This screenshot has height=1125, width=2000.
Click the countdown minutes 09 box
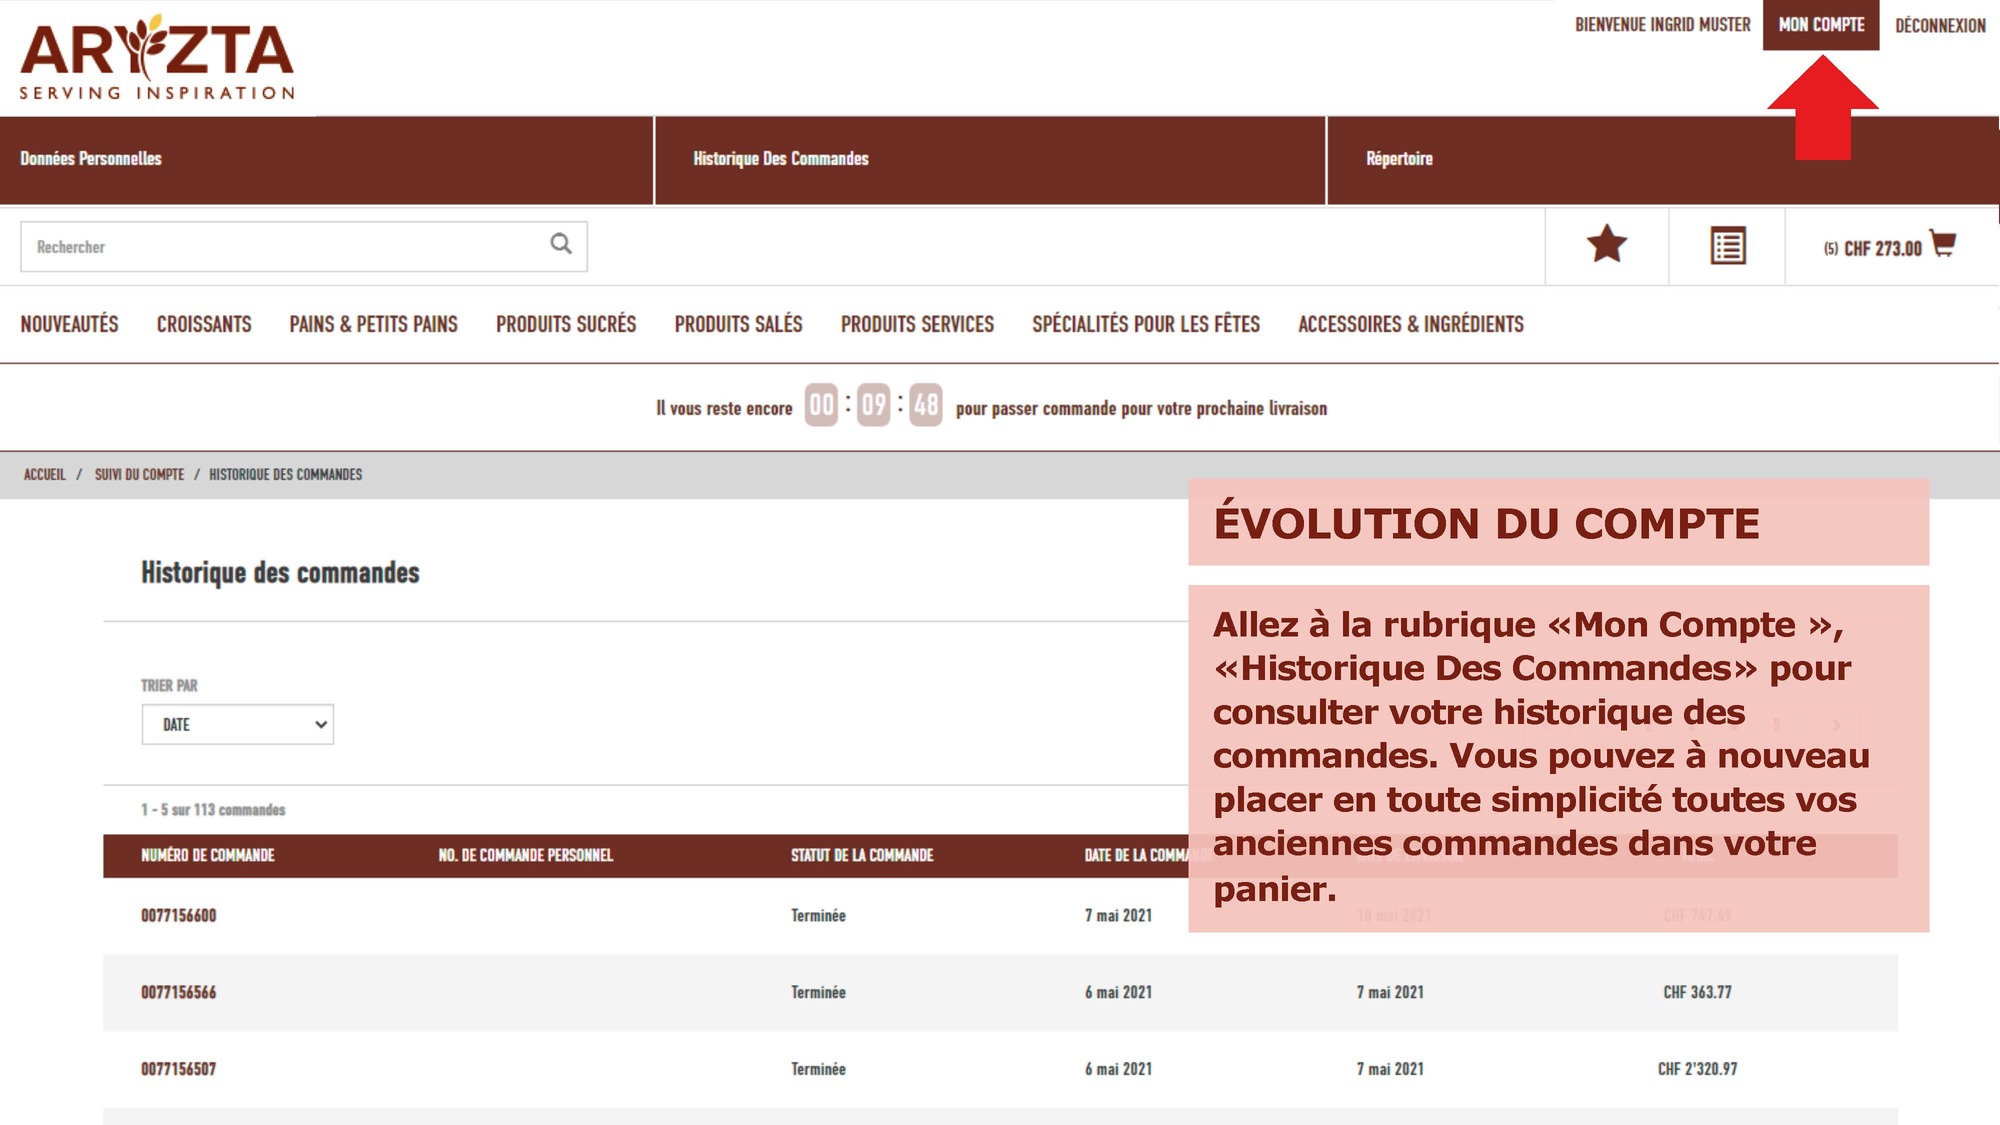(873, 405)
